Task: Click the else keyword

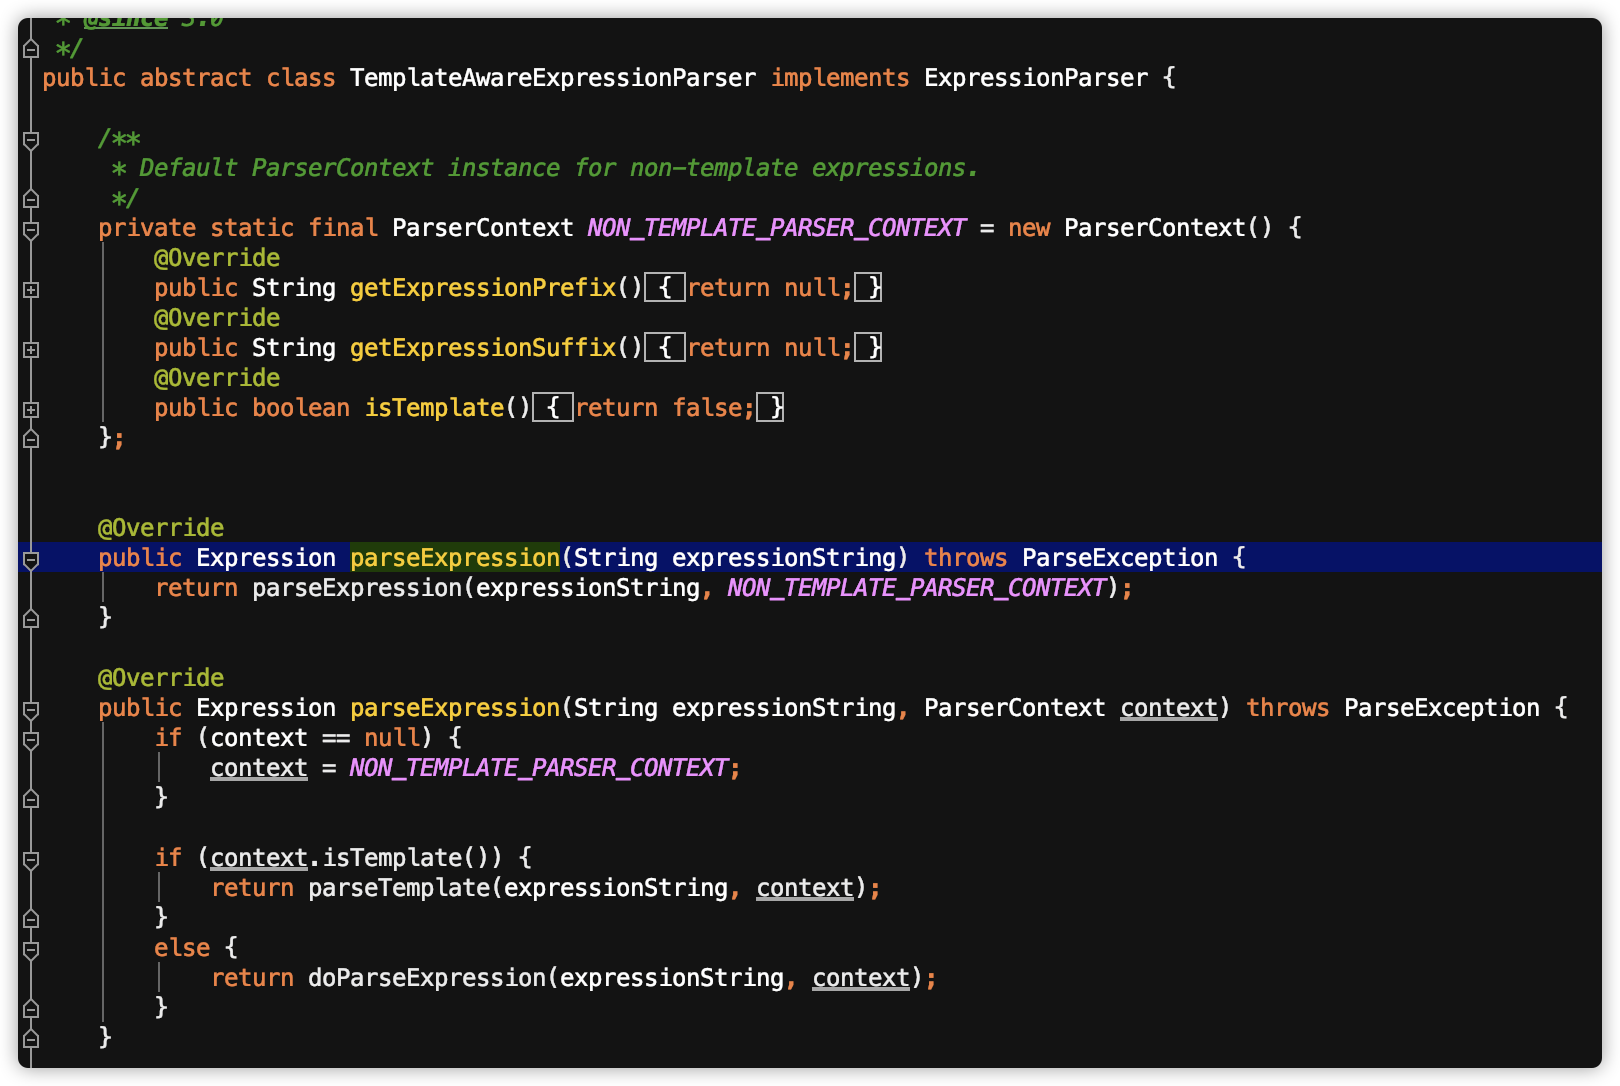Action: (182, 948)
